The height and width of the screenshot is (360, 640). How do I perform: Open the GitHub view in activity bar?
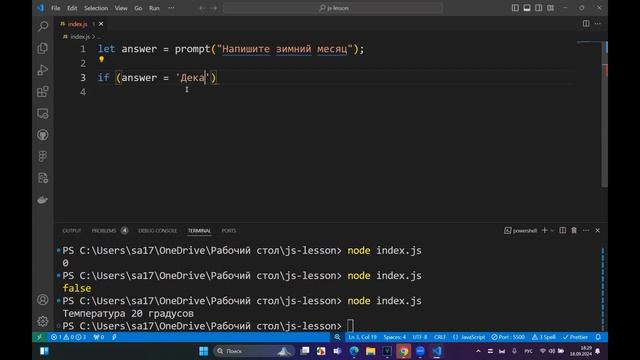point(42,135)
